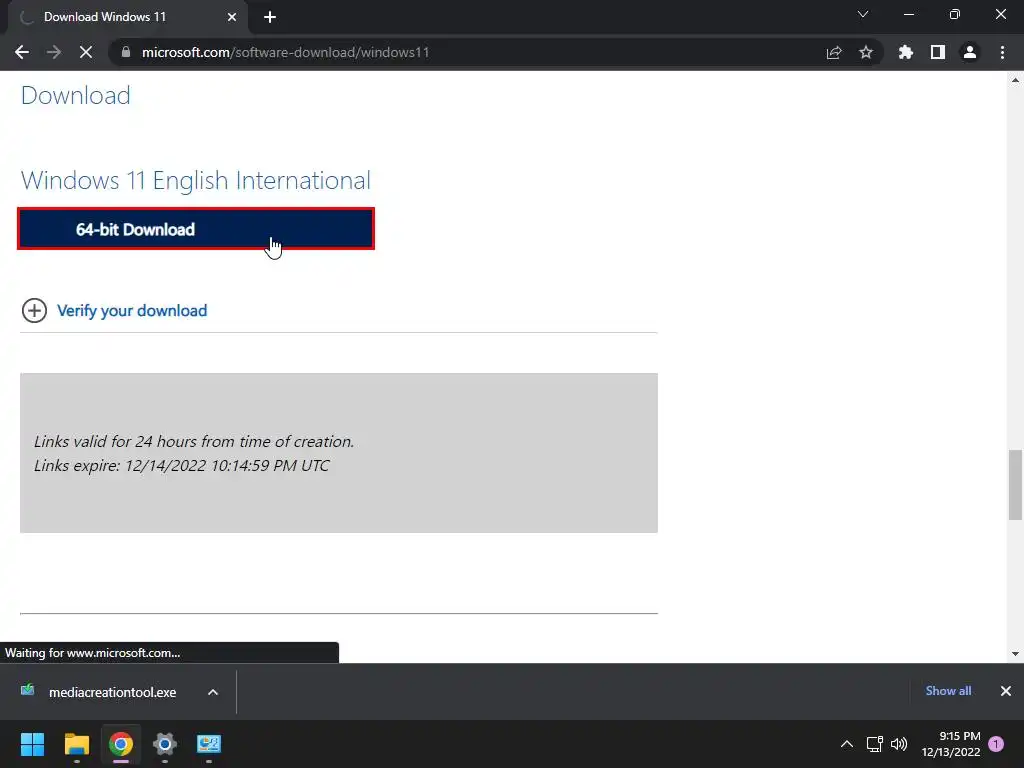Go back to the previous page
Image resolution: width=1024 pixels, height=768 pixels.
(x=22, y=52)
